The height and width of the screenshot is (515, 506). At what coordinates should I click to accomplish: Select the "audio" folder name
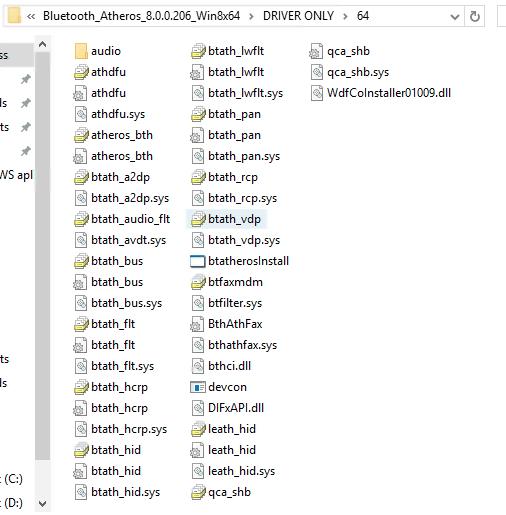[x=106, y=51]
